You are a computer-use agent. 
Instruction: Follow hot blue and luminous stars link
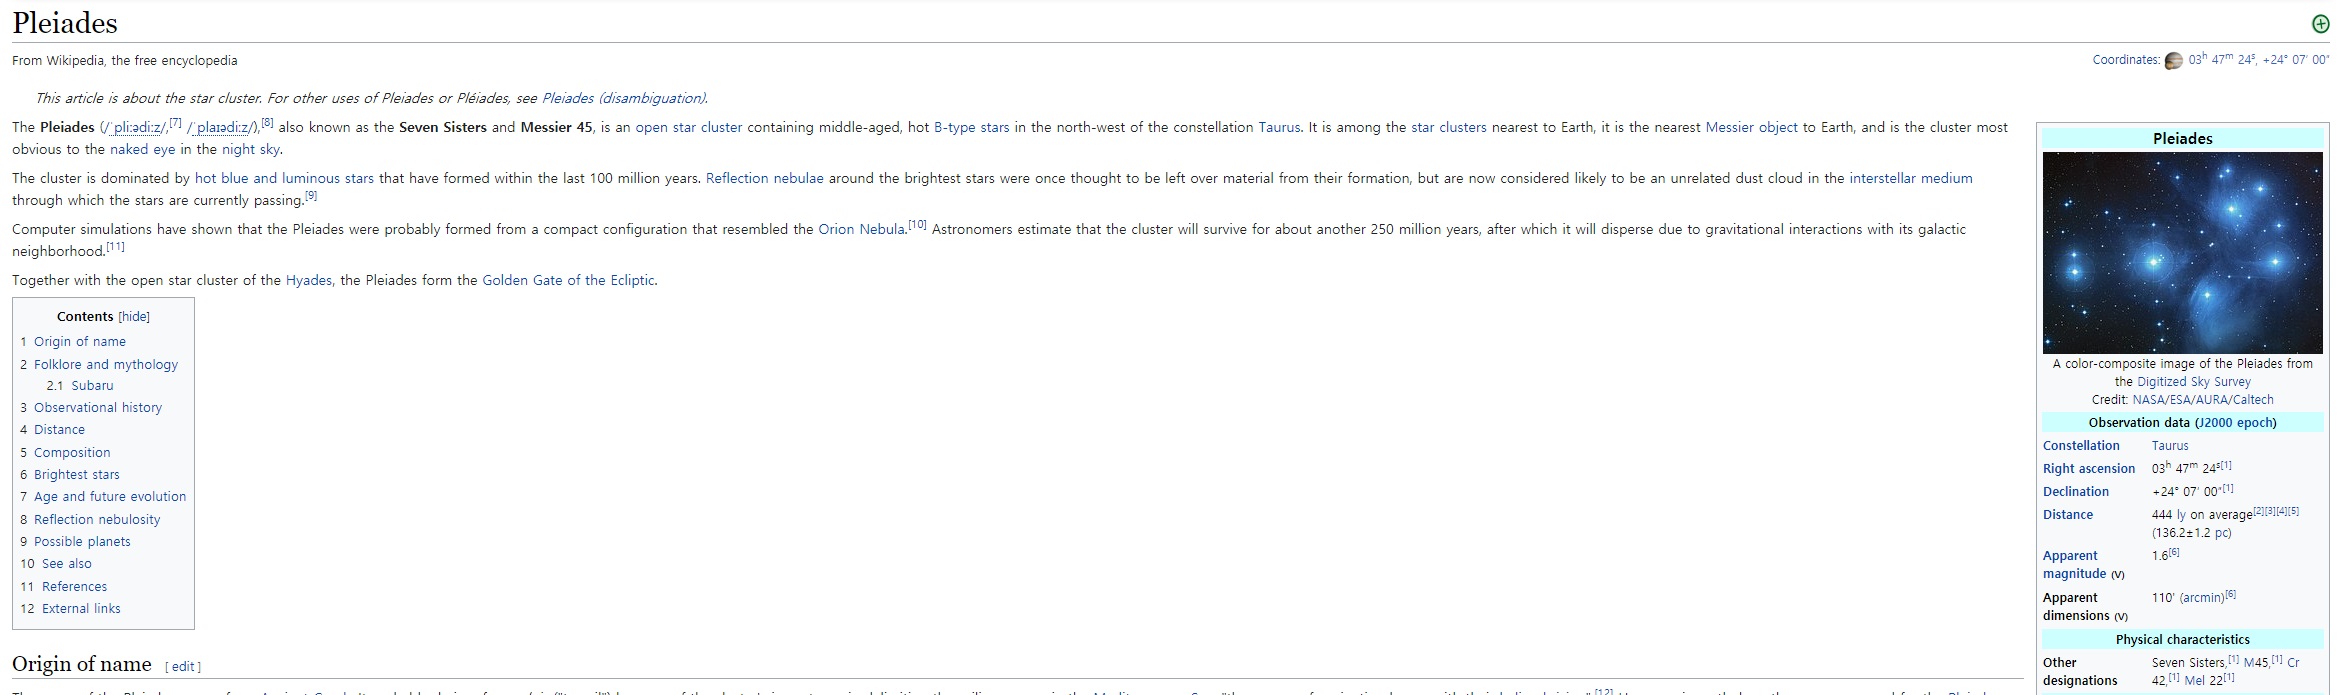click(284, 178)
